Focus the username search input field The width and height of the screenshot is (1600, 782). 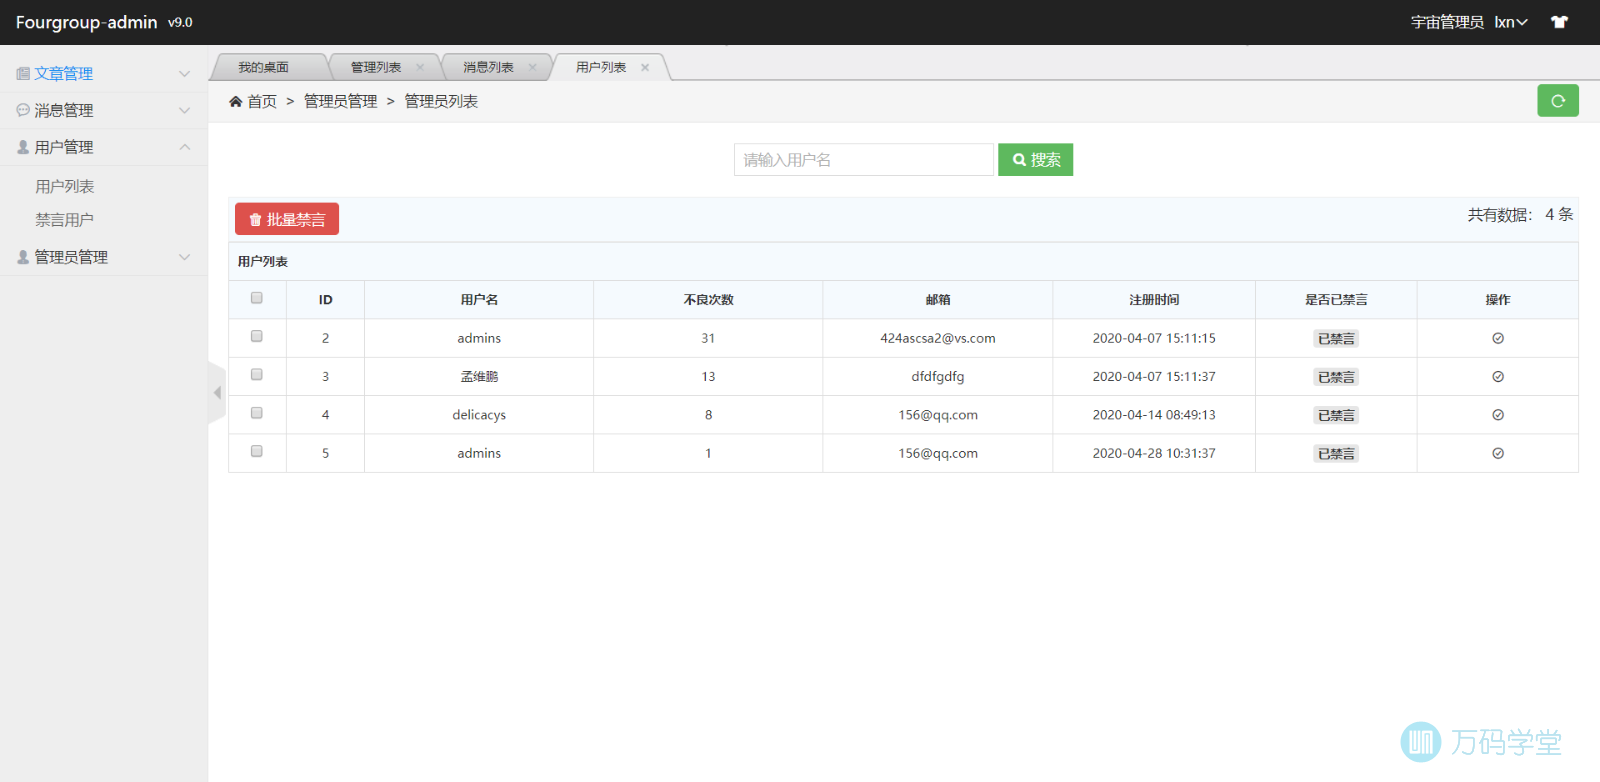tap(864, 160)
